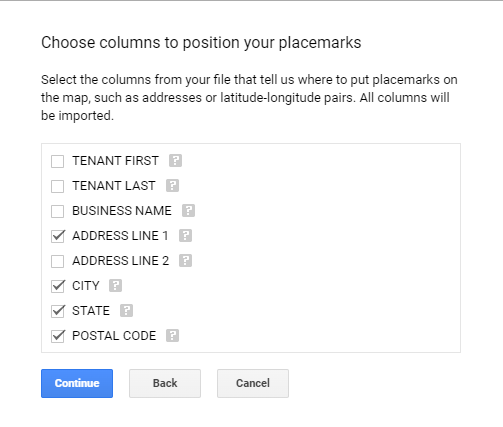This screenshot has height=427, width=503.
Task: Go back with the Back button
Action: [165, 383]
